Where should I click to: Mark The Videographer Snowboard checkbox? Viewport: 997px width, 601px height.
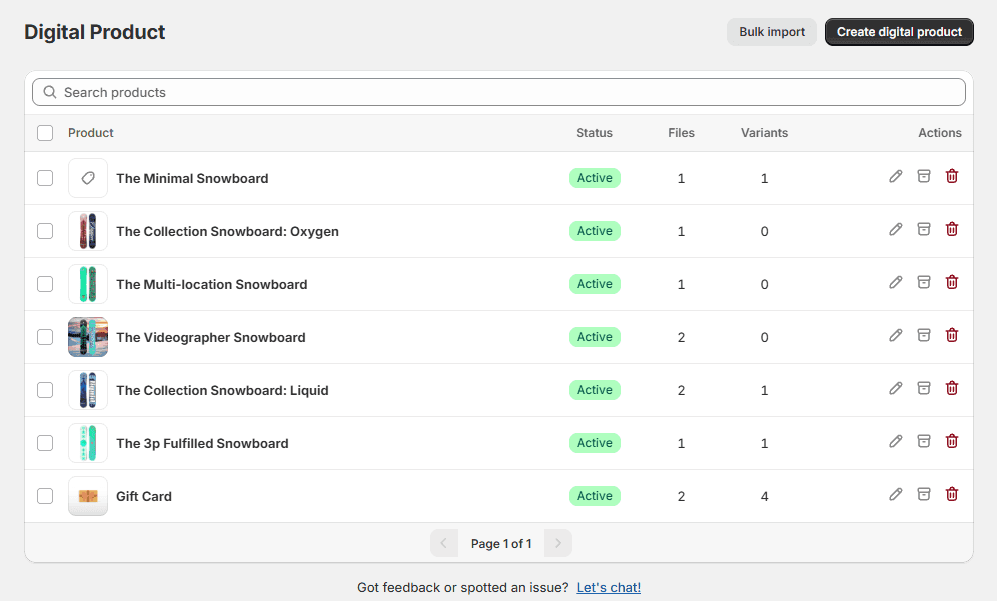coord(45,337)
